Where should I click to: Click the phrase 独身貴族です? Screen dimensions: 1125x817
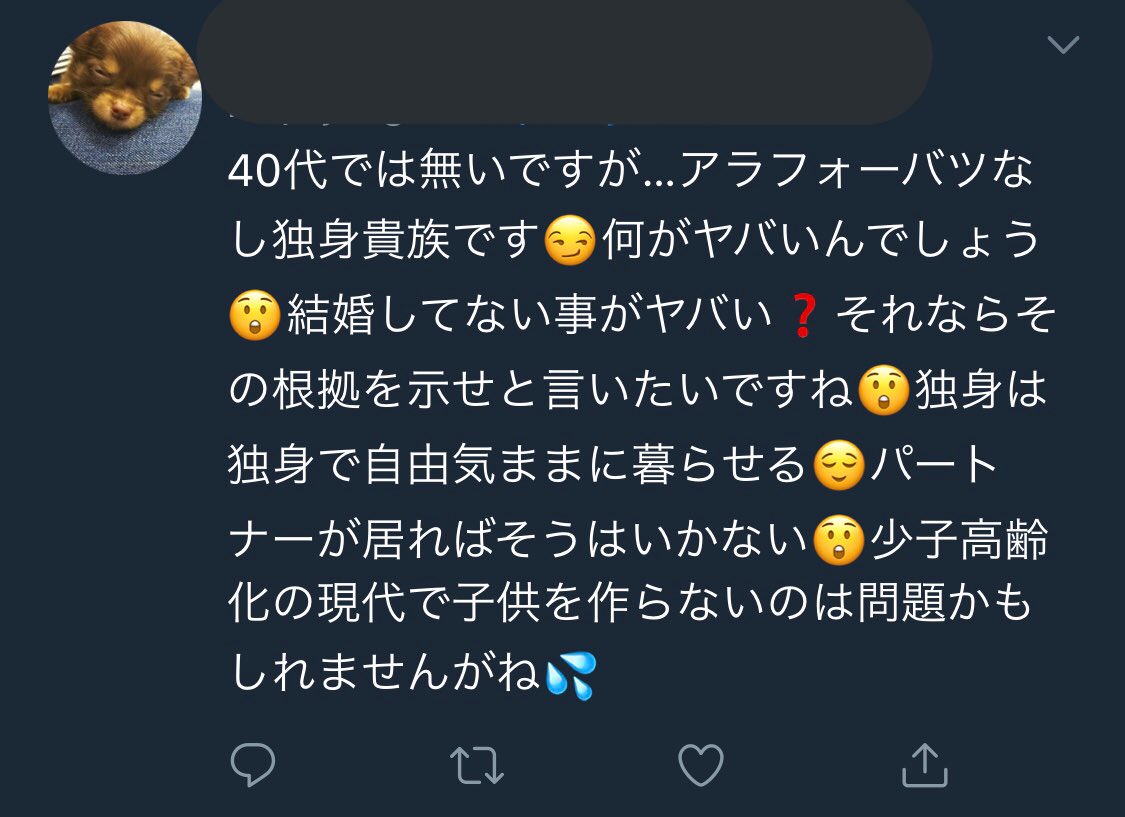coord(405,240)
